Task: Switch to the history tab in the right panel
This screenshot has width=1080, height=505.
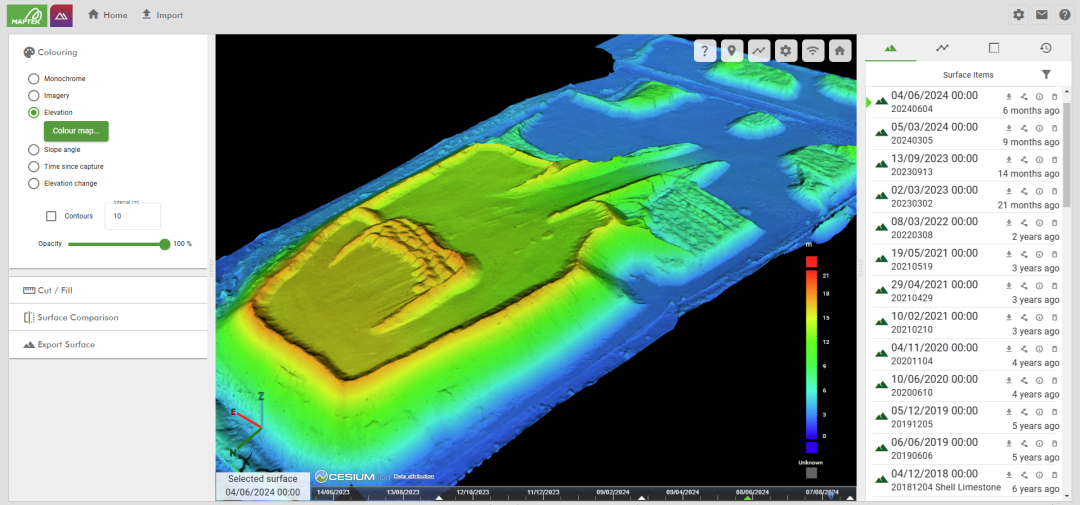Action: click(1045, 47)
